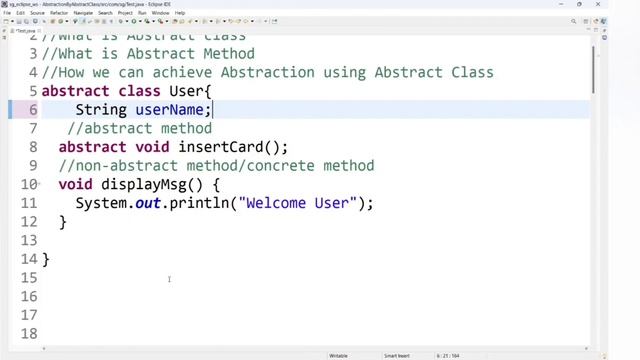
Task: Select the Test.java editor tab
Action: (25, 31)
